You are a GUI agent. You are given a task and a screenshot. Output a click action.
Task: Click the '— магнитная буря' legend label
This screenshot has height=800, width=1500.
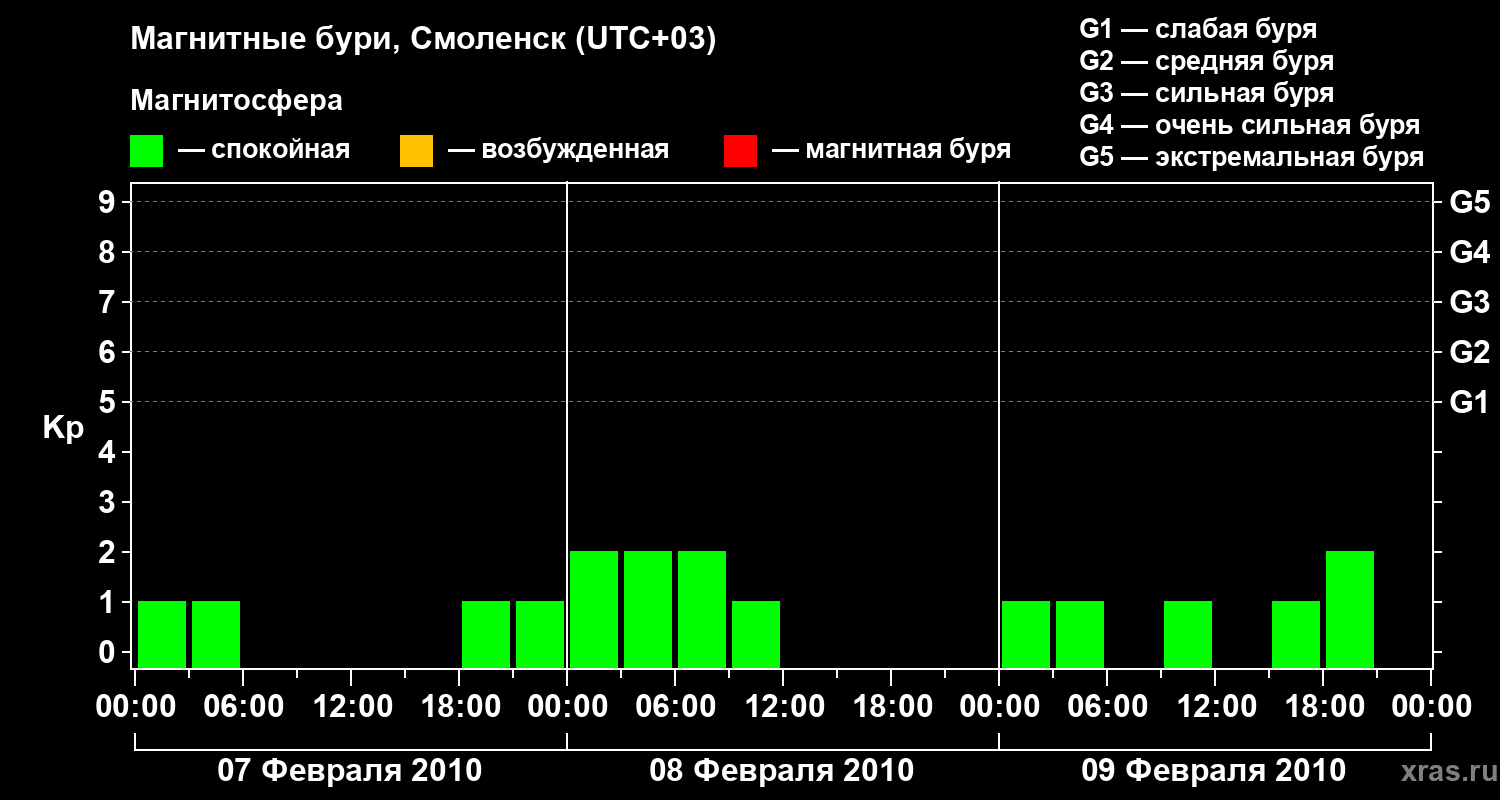pyautogui.click(x=892, y=150)
